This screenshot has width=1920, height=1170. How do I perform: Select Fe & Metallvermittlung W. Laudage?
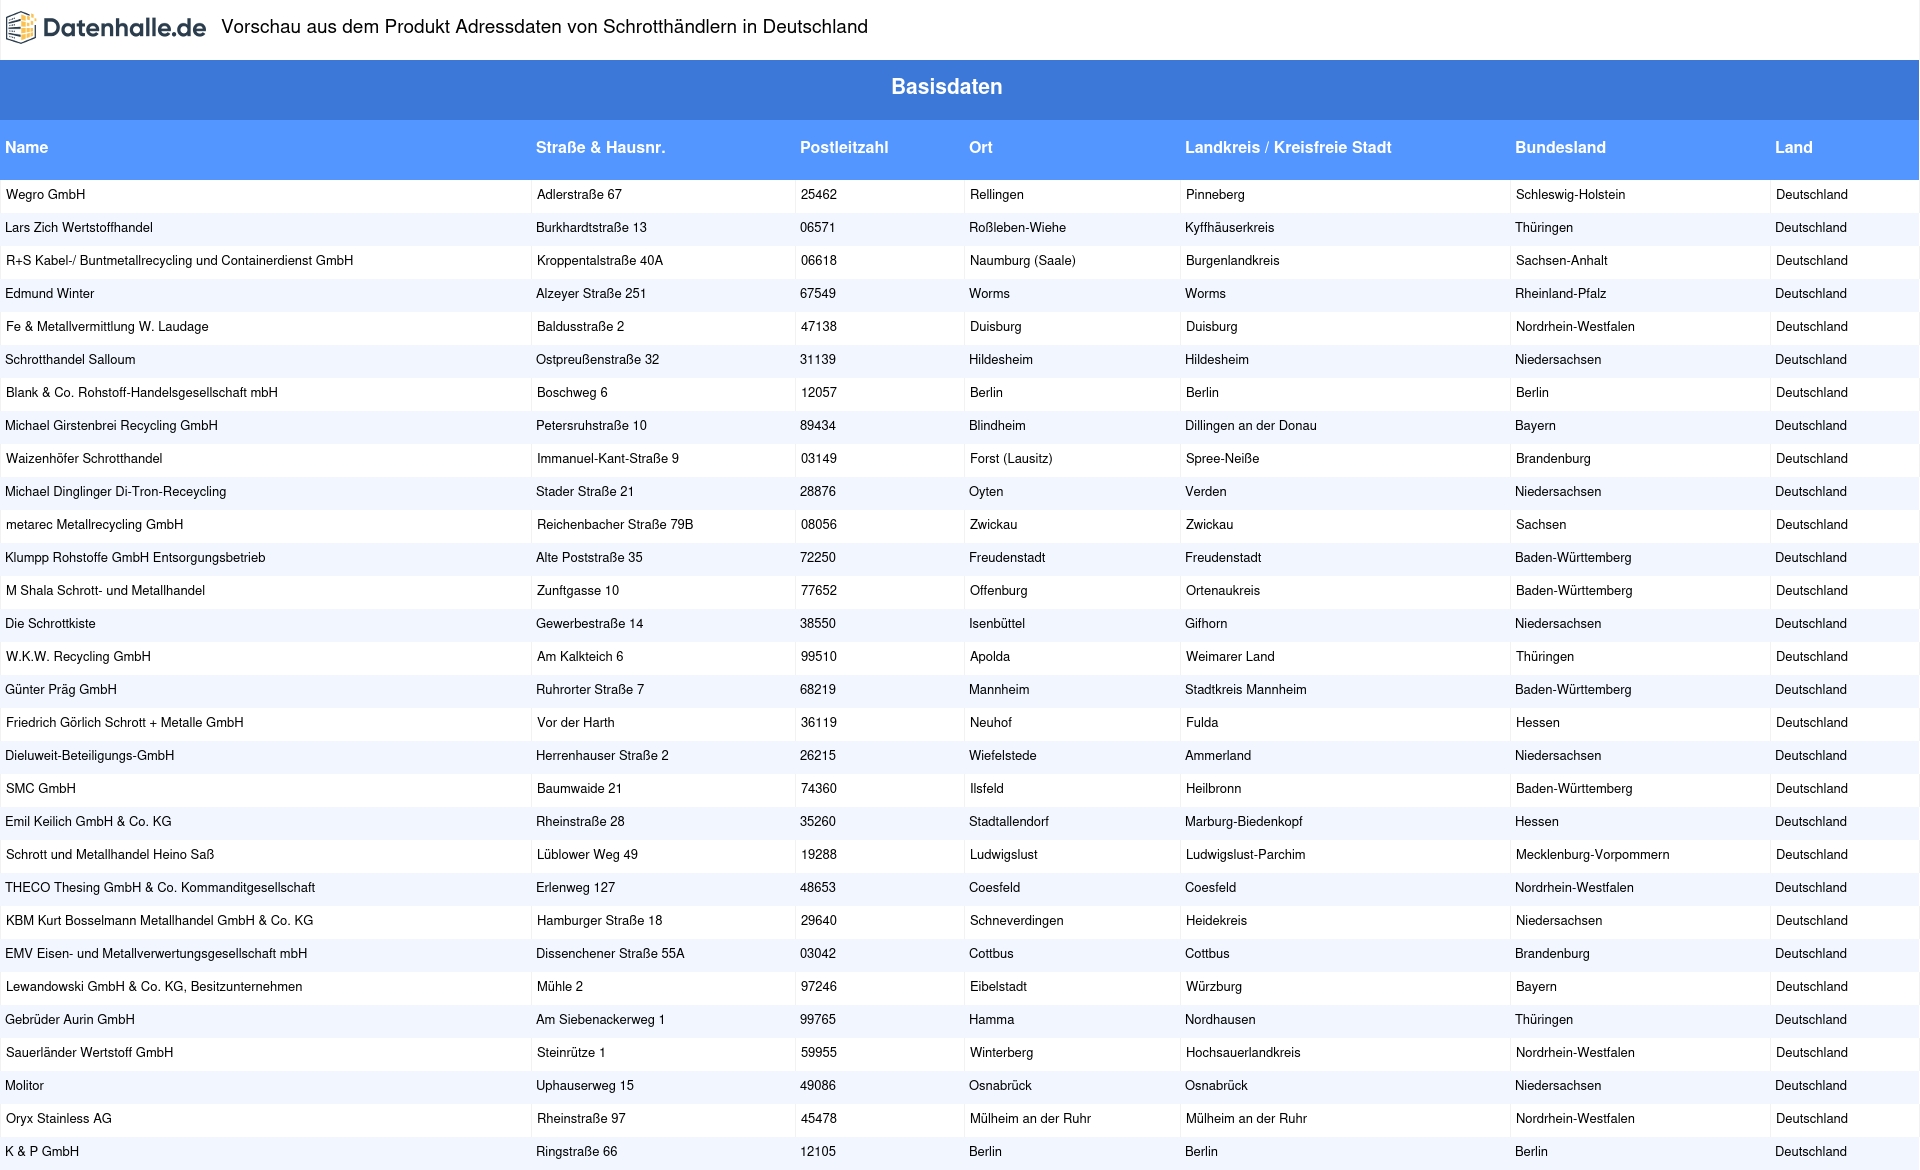click(107, 327)
